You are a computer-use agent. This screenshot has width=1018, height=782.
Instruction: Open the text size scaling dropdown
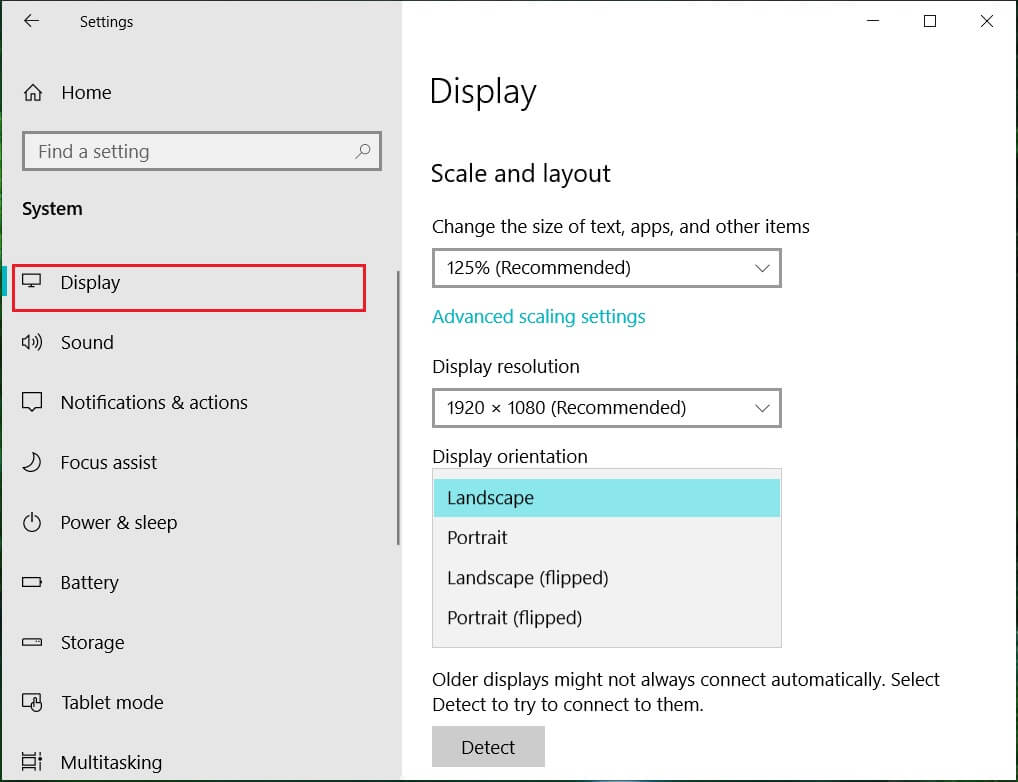tap(606, 268)
